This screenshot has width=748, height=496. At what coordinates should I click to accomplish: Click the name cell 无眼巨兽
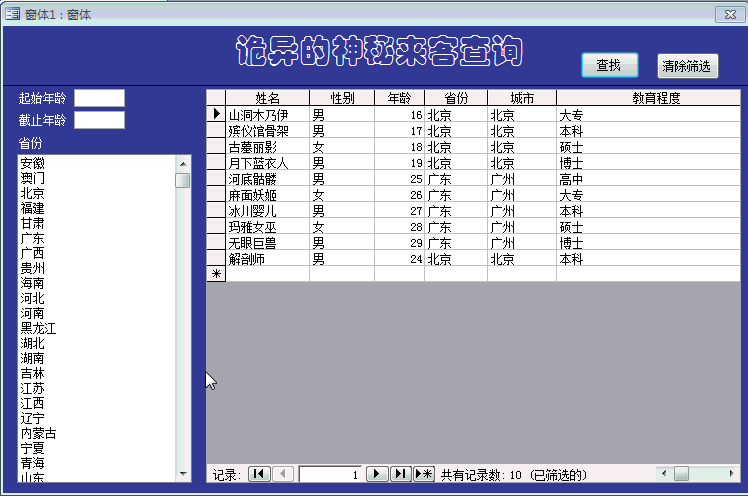[268, 243]
